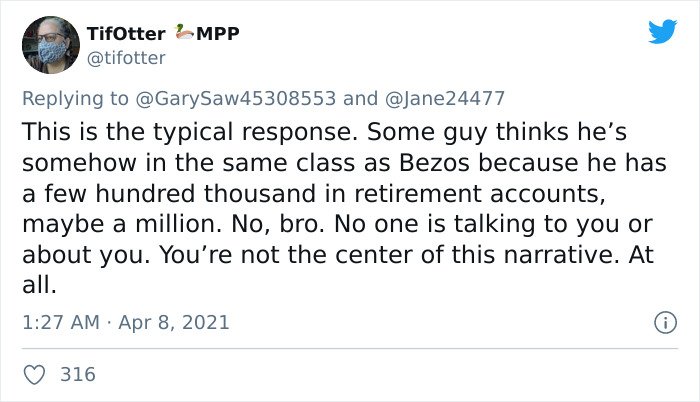Click the "No, bro." phrase in the tweet
700x402 pixels.
pos(278,224)
